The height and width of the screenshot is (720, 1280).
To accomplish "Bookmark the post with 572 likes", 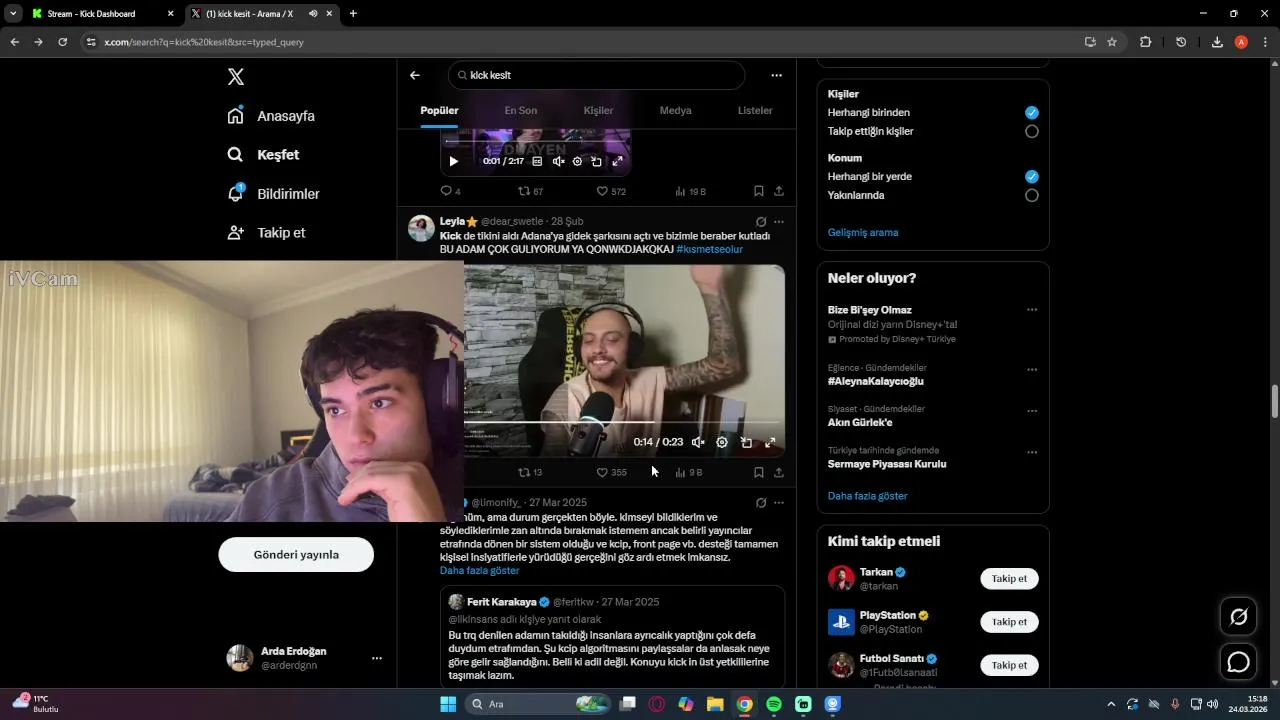I will click(x=758, y=191).
